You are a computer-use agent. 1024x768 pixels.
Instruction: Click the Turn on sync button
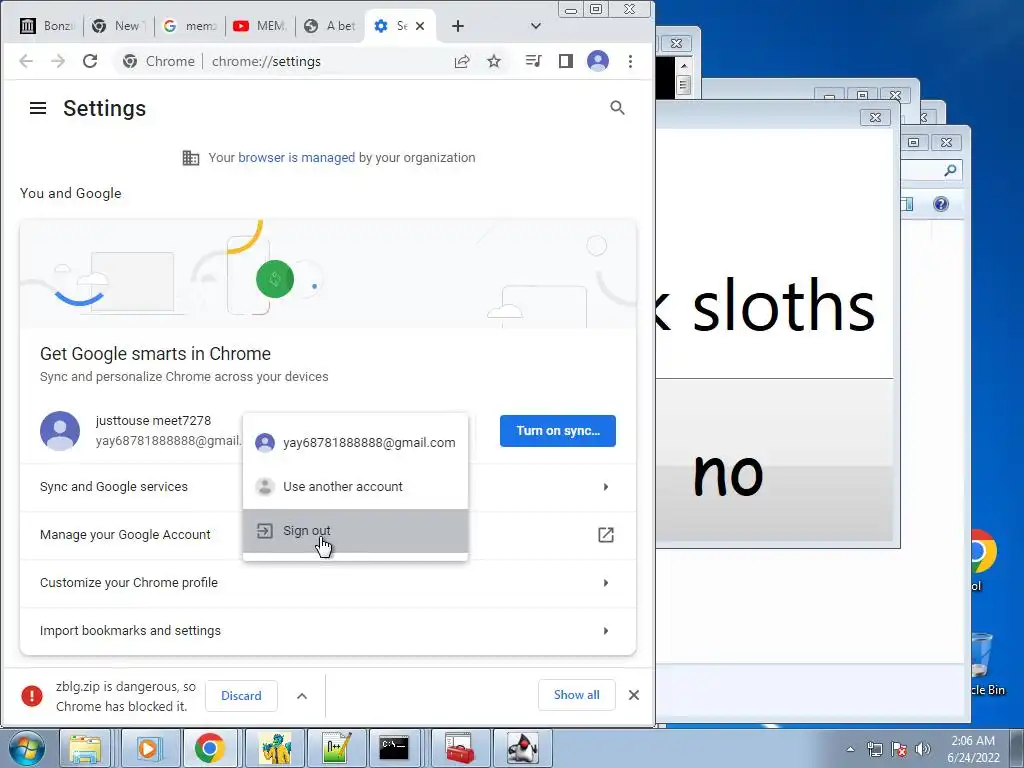[x=558, y=431]
